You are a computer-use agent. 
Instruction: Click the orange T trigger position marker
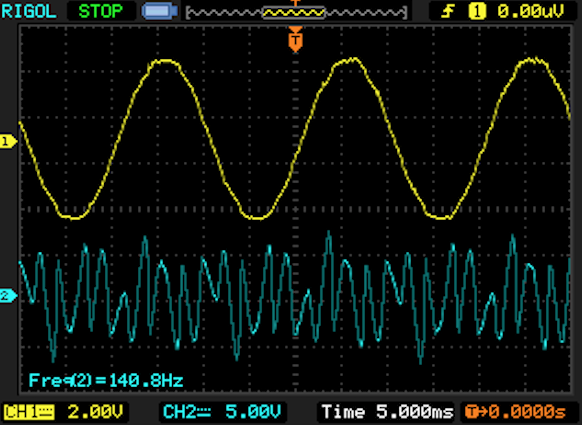point(295,40)
